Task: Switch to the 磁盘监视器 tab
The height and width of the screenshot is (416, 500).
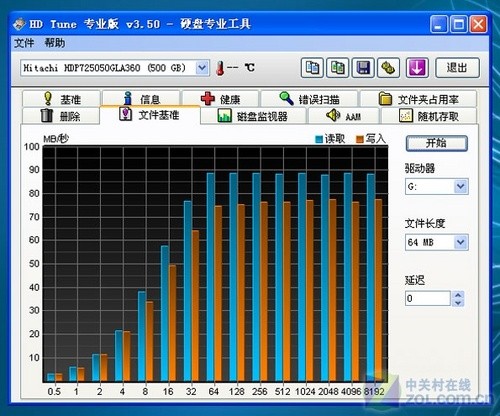Action: 253,116
